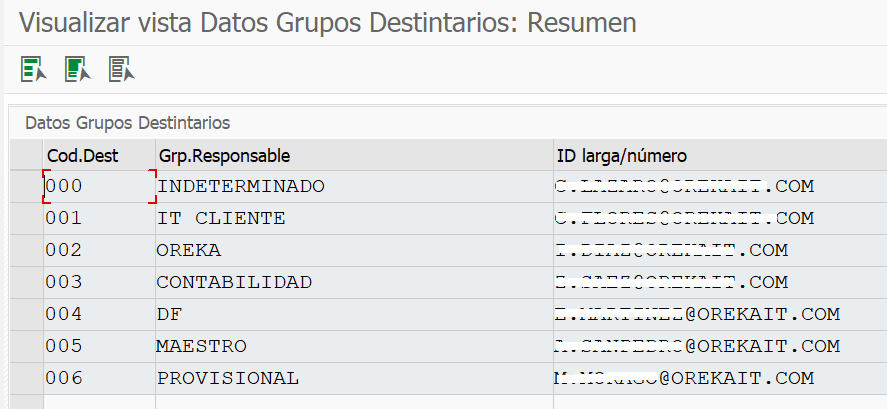Click the ID larga/número column header
The width and height of the screenshot is (887, 409).
pos(720,156)
